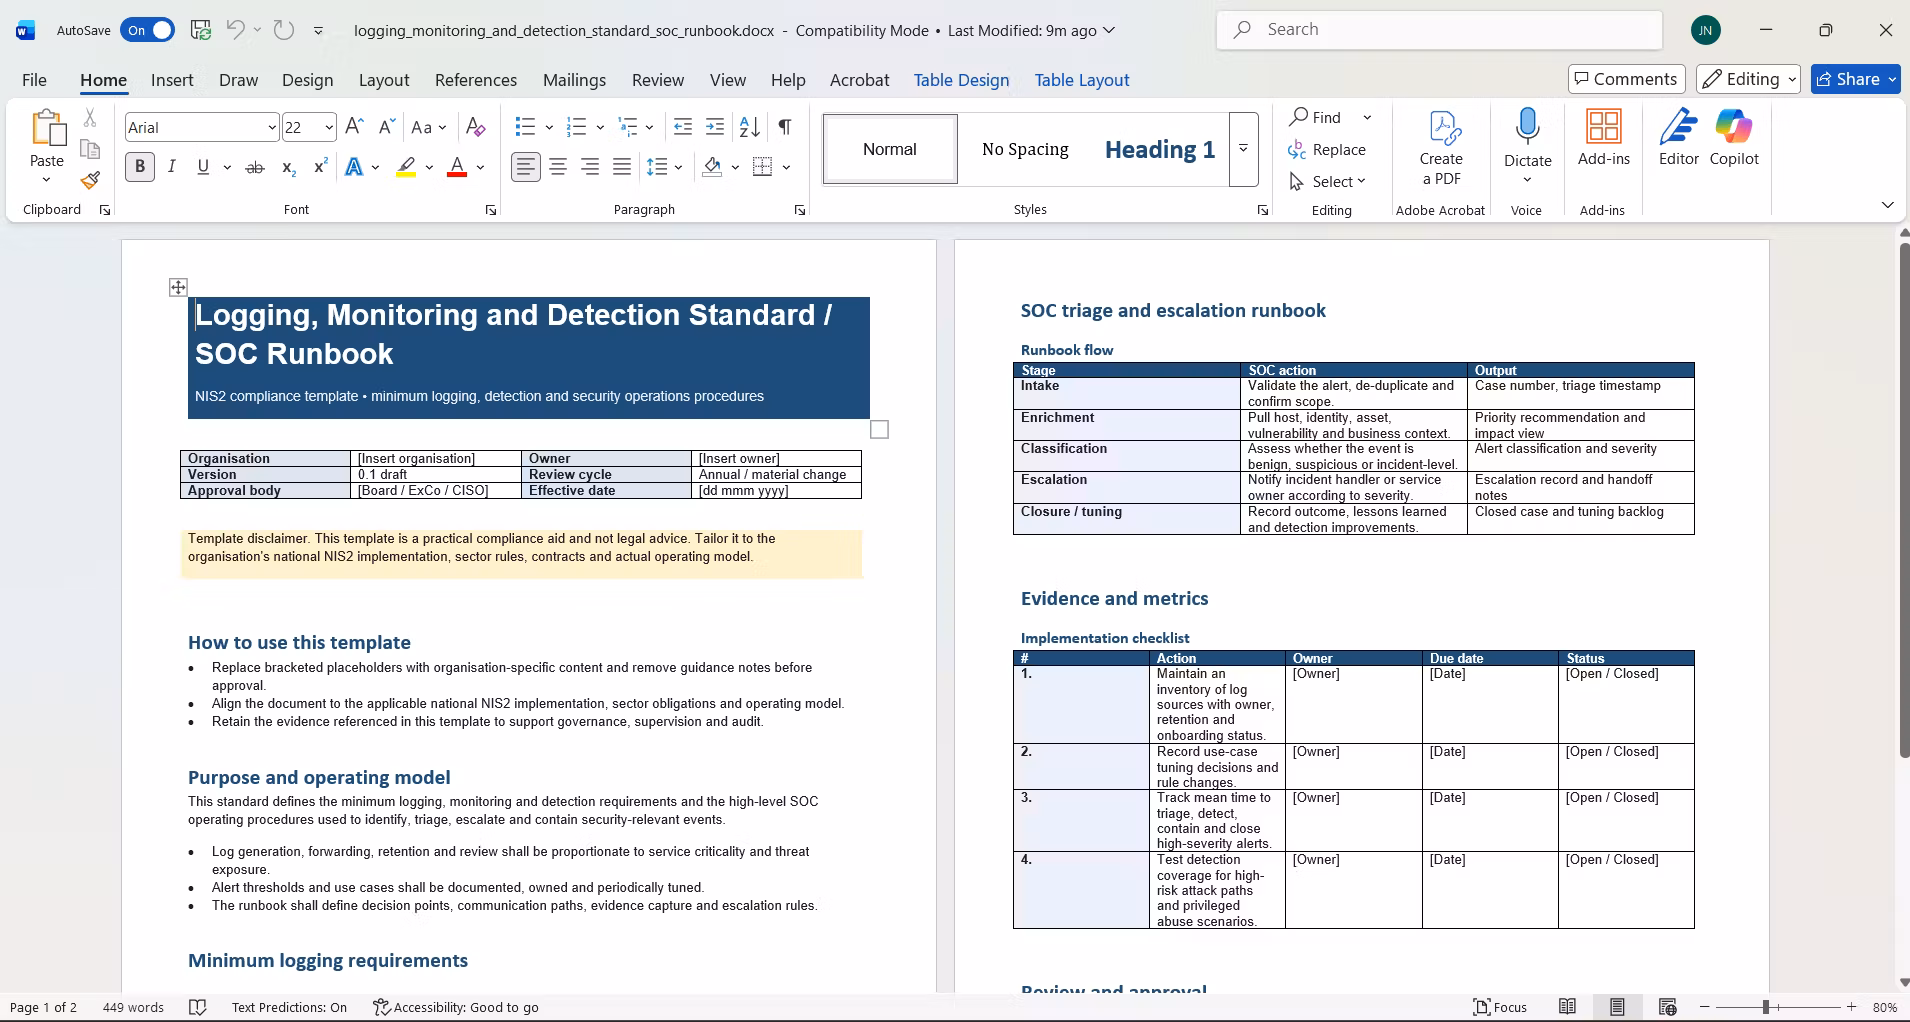Toggle the AutoSave switch

click(x=147, y=30)
